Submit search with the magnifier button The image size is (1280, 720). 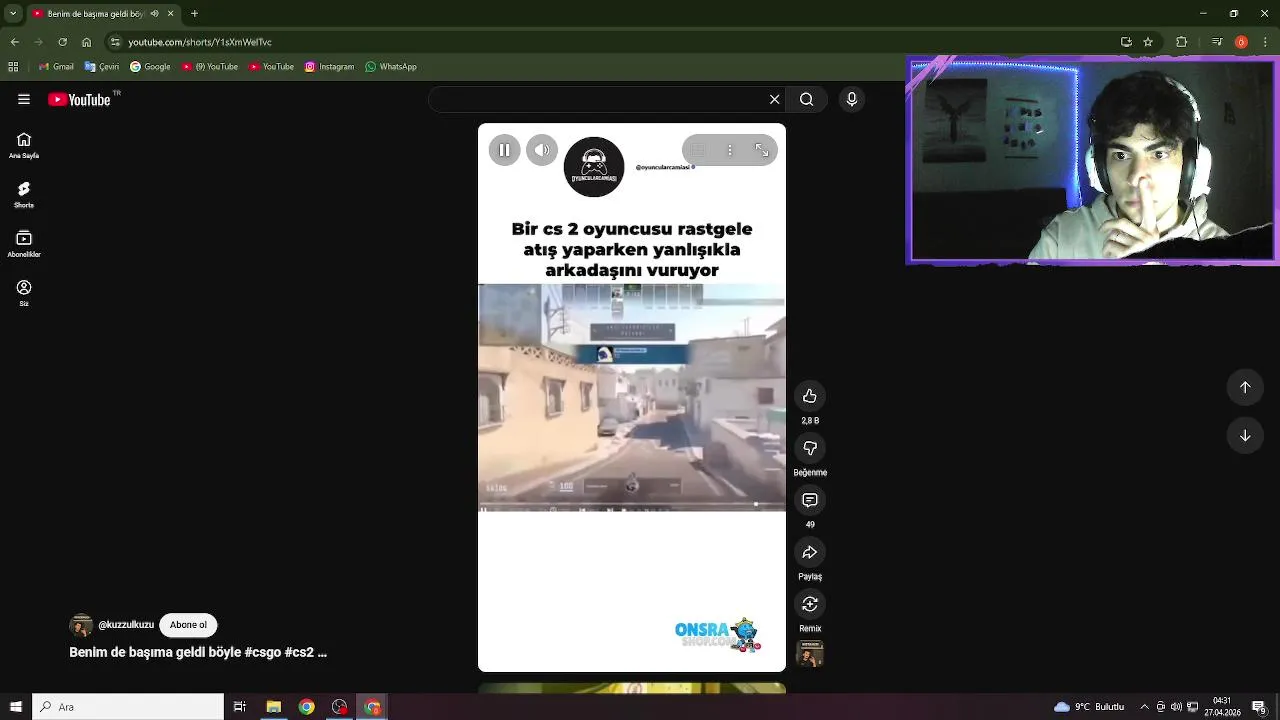click(x=807, y=99)
